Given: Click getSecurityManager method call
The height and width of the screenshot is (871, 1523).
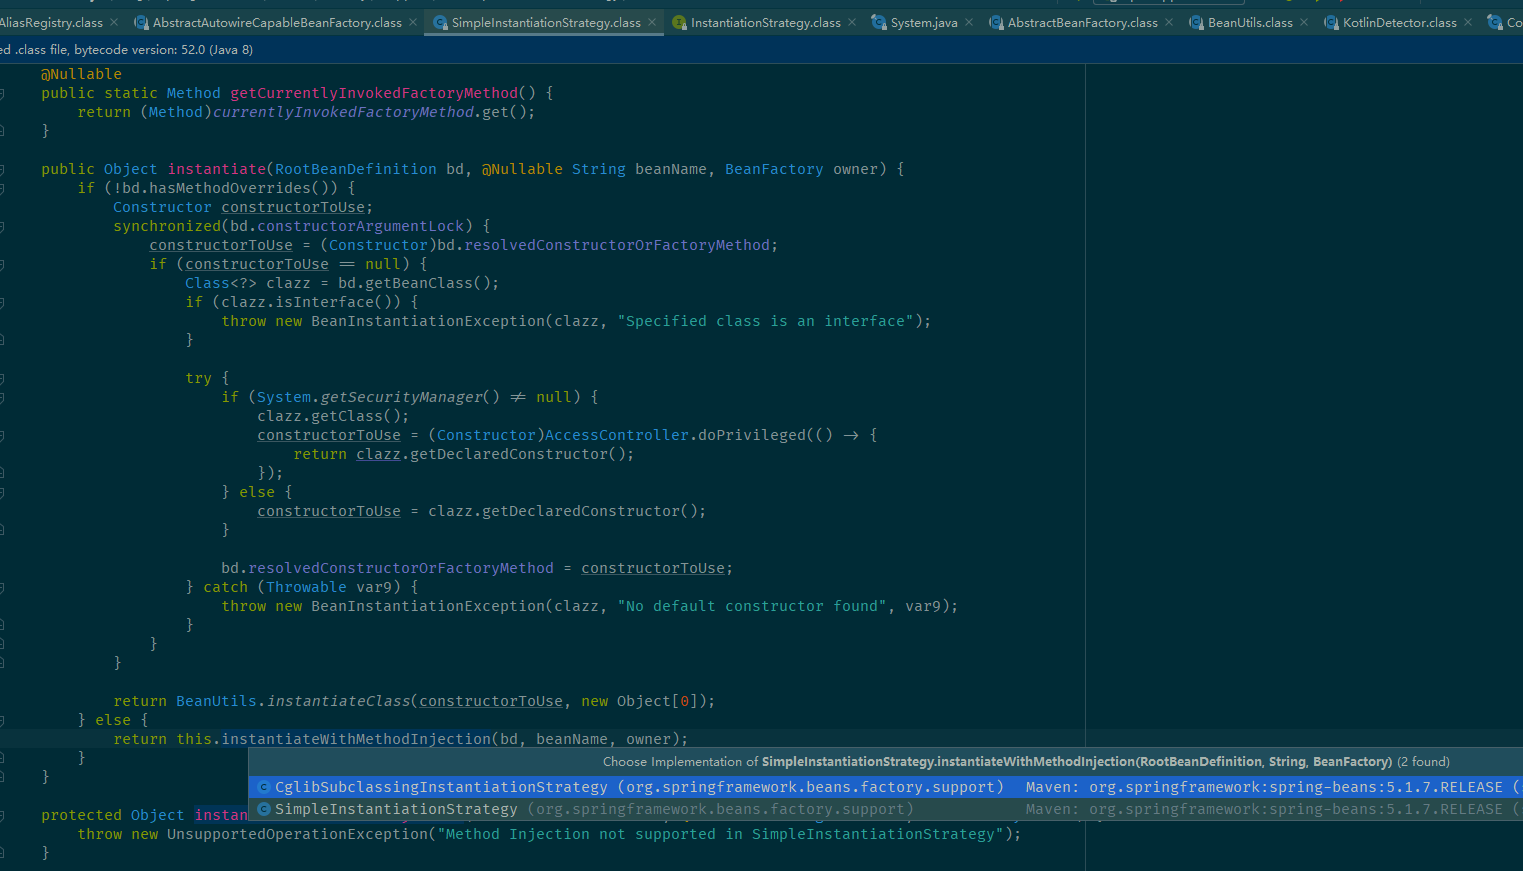Looking at the screenshot, I should (402, 397).
